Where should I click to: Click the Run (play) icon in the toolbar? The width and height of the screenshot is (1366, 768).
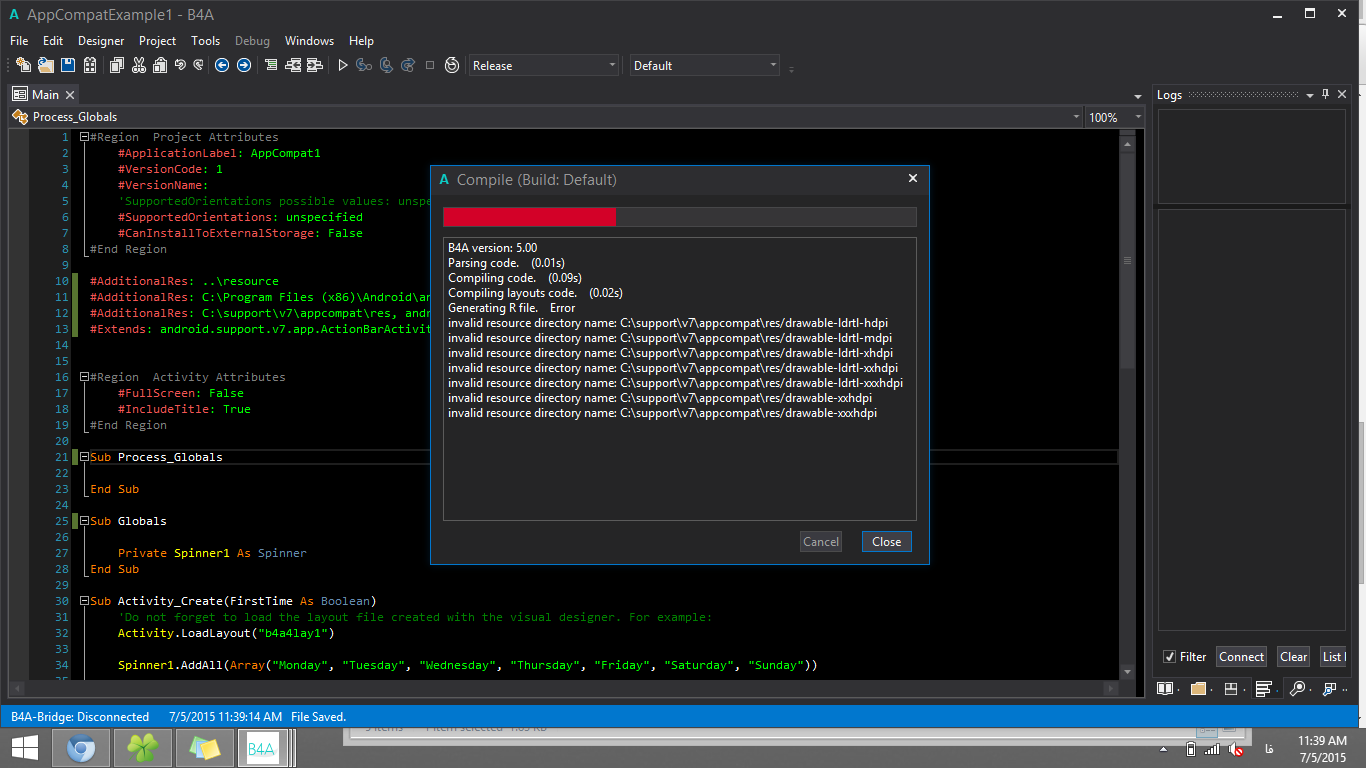(342, 65)
